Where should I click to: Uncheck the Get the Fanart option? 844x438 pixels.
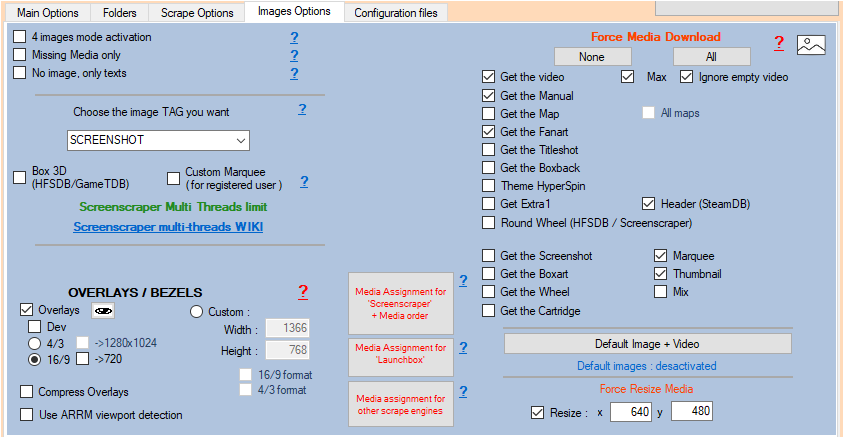(x=488, y=132)
